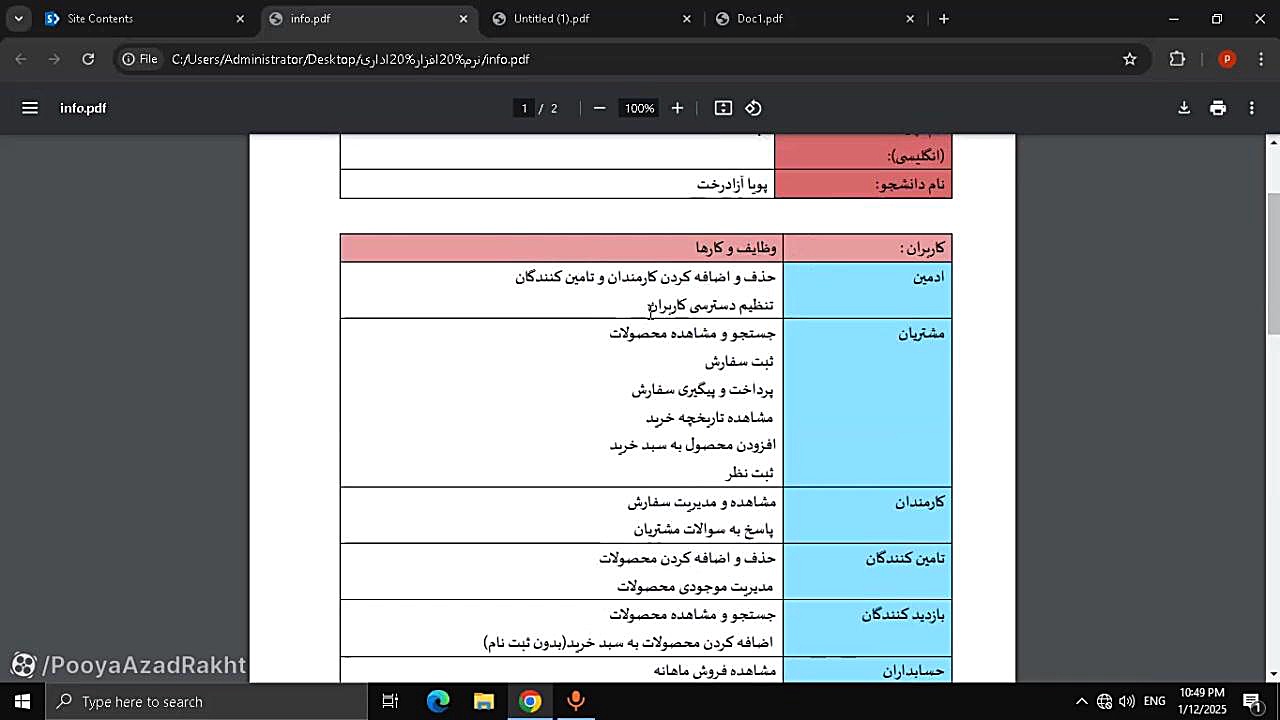Open File Explorer from the taskbar
Viewport: 1280px width, 720px height.
pyautogui.click(x=484, y=701)
